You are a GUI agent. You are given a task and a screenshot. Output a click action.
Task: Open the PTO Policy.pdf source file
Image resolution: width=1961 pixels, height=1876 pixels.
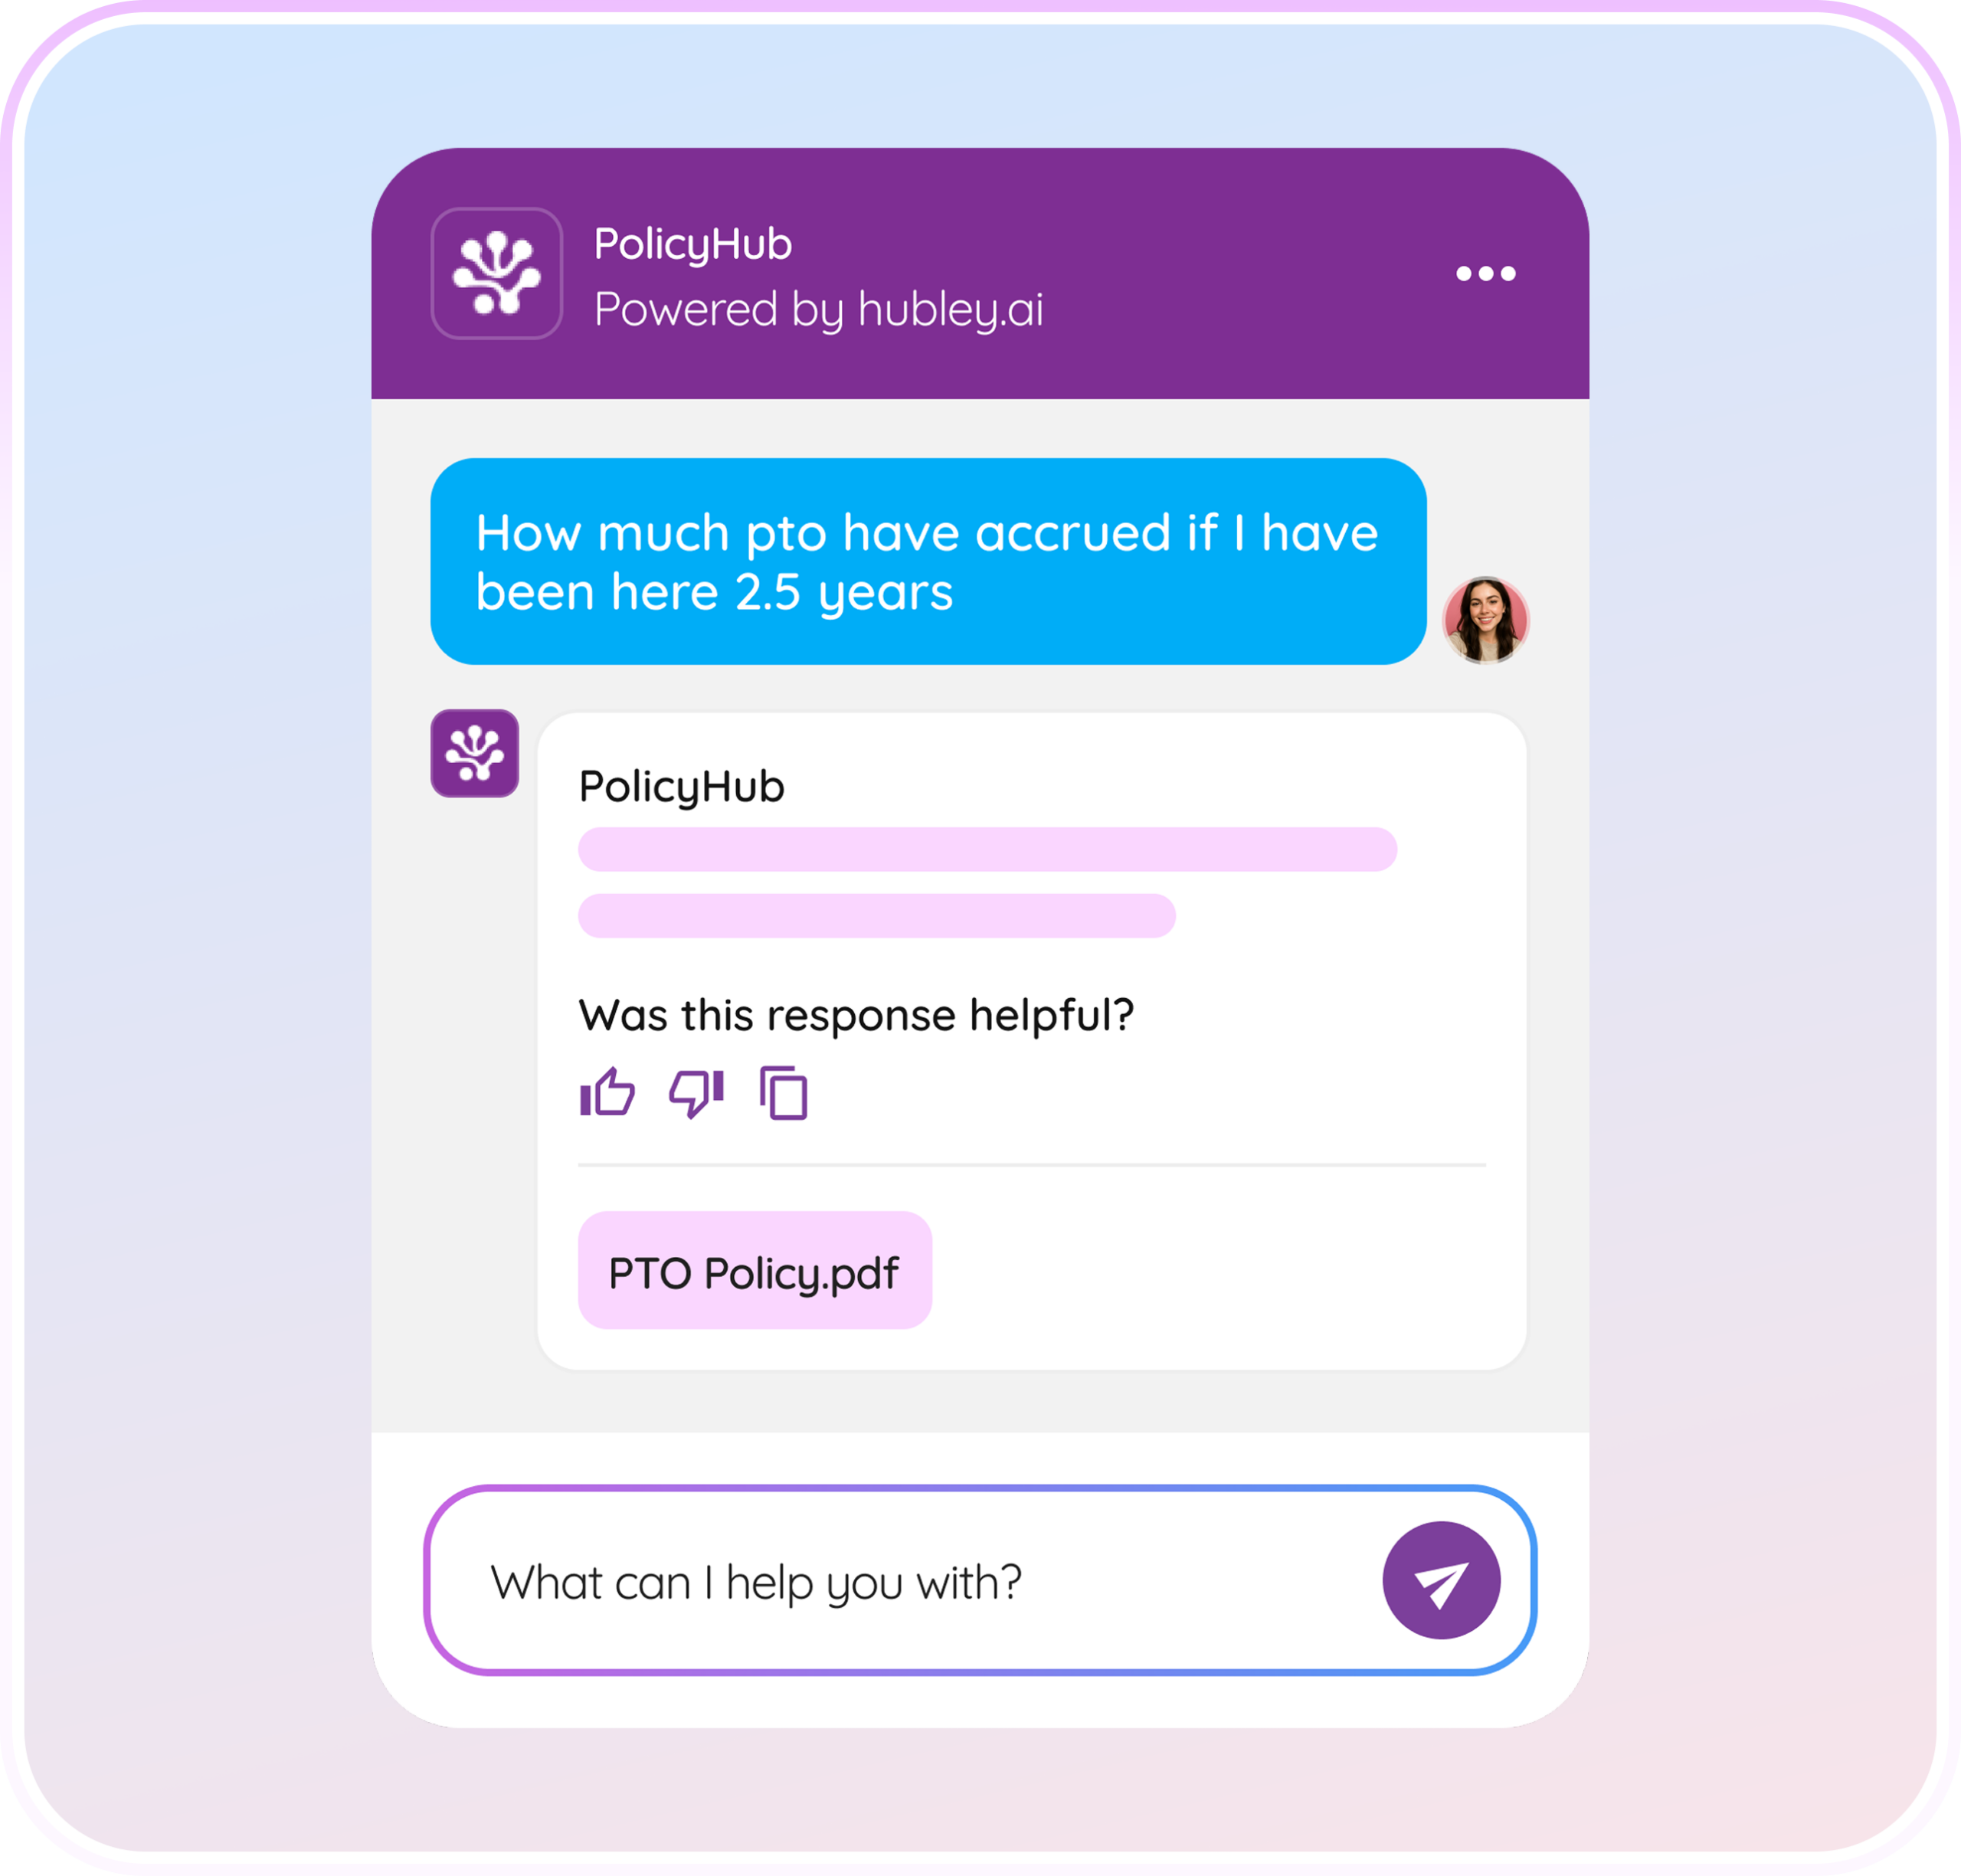click(755, 1270)
